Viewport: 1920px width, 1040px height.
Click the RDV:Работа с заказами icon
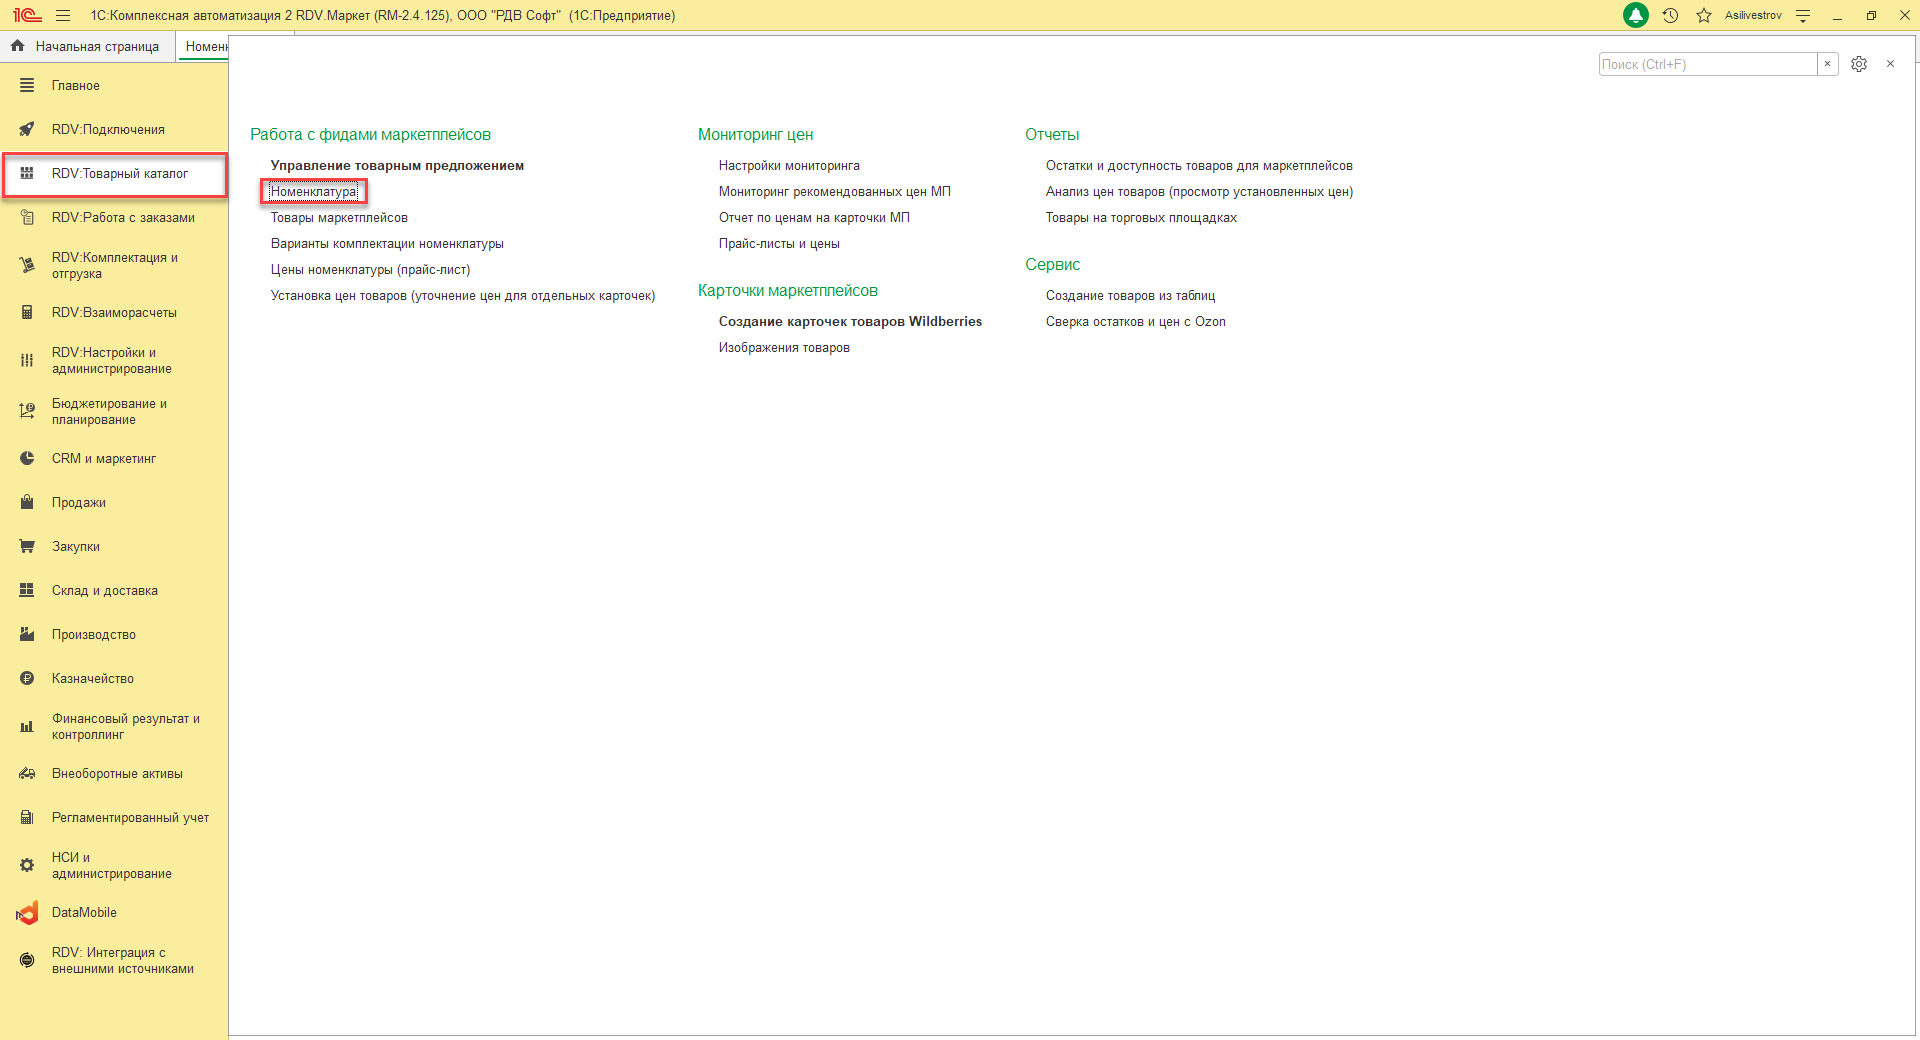(27, 218)
